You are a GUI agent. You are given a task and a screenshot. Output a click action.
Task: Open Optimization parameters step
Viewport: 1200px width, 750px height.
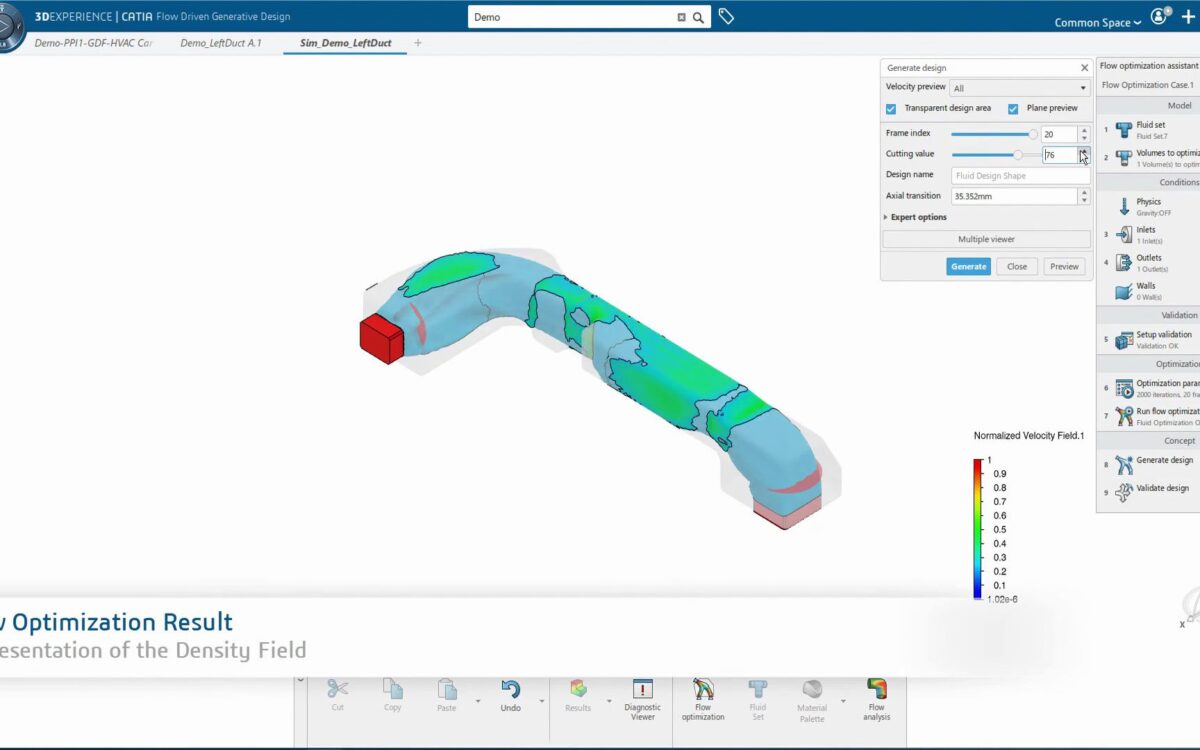1155,388
